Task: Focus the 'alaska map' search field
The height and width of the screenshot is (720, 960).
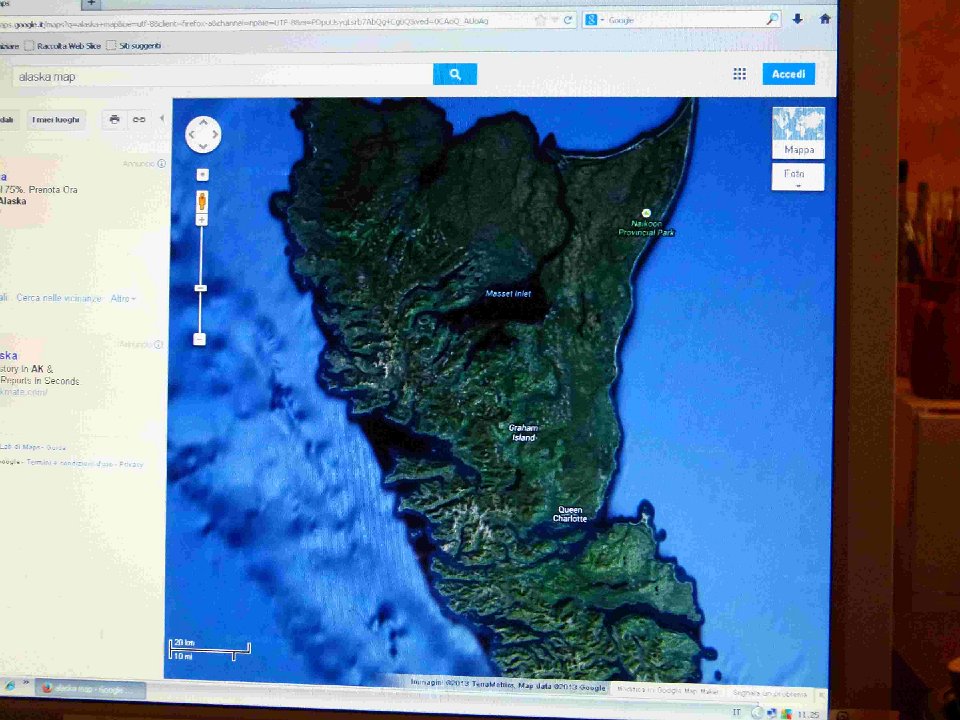Action: coord(223,76)
